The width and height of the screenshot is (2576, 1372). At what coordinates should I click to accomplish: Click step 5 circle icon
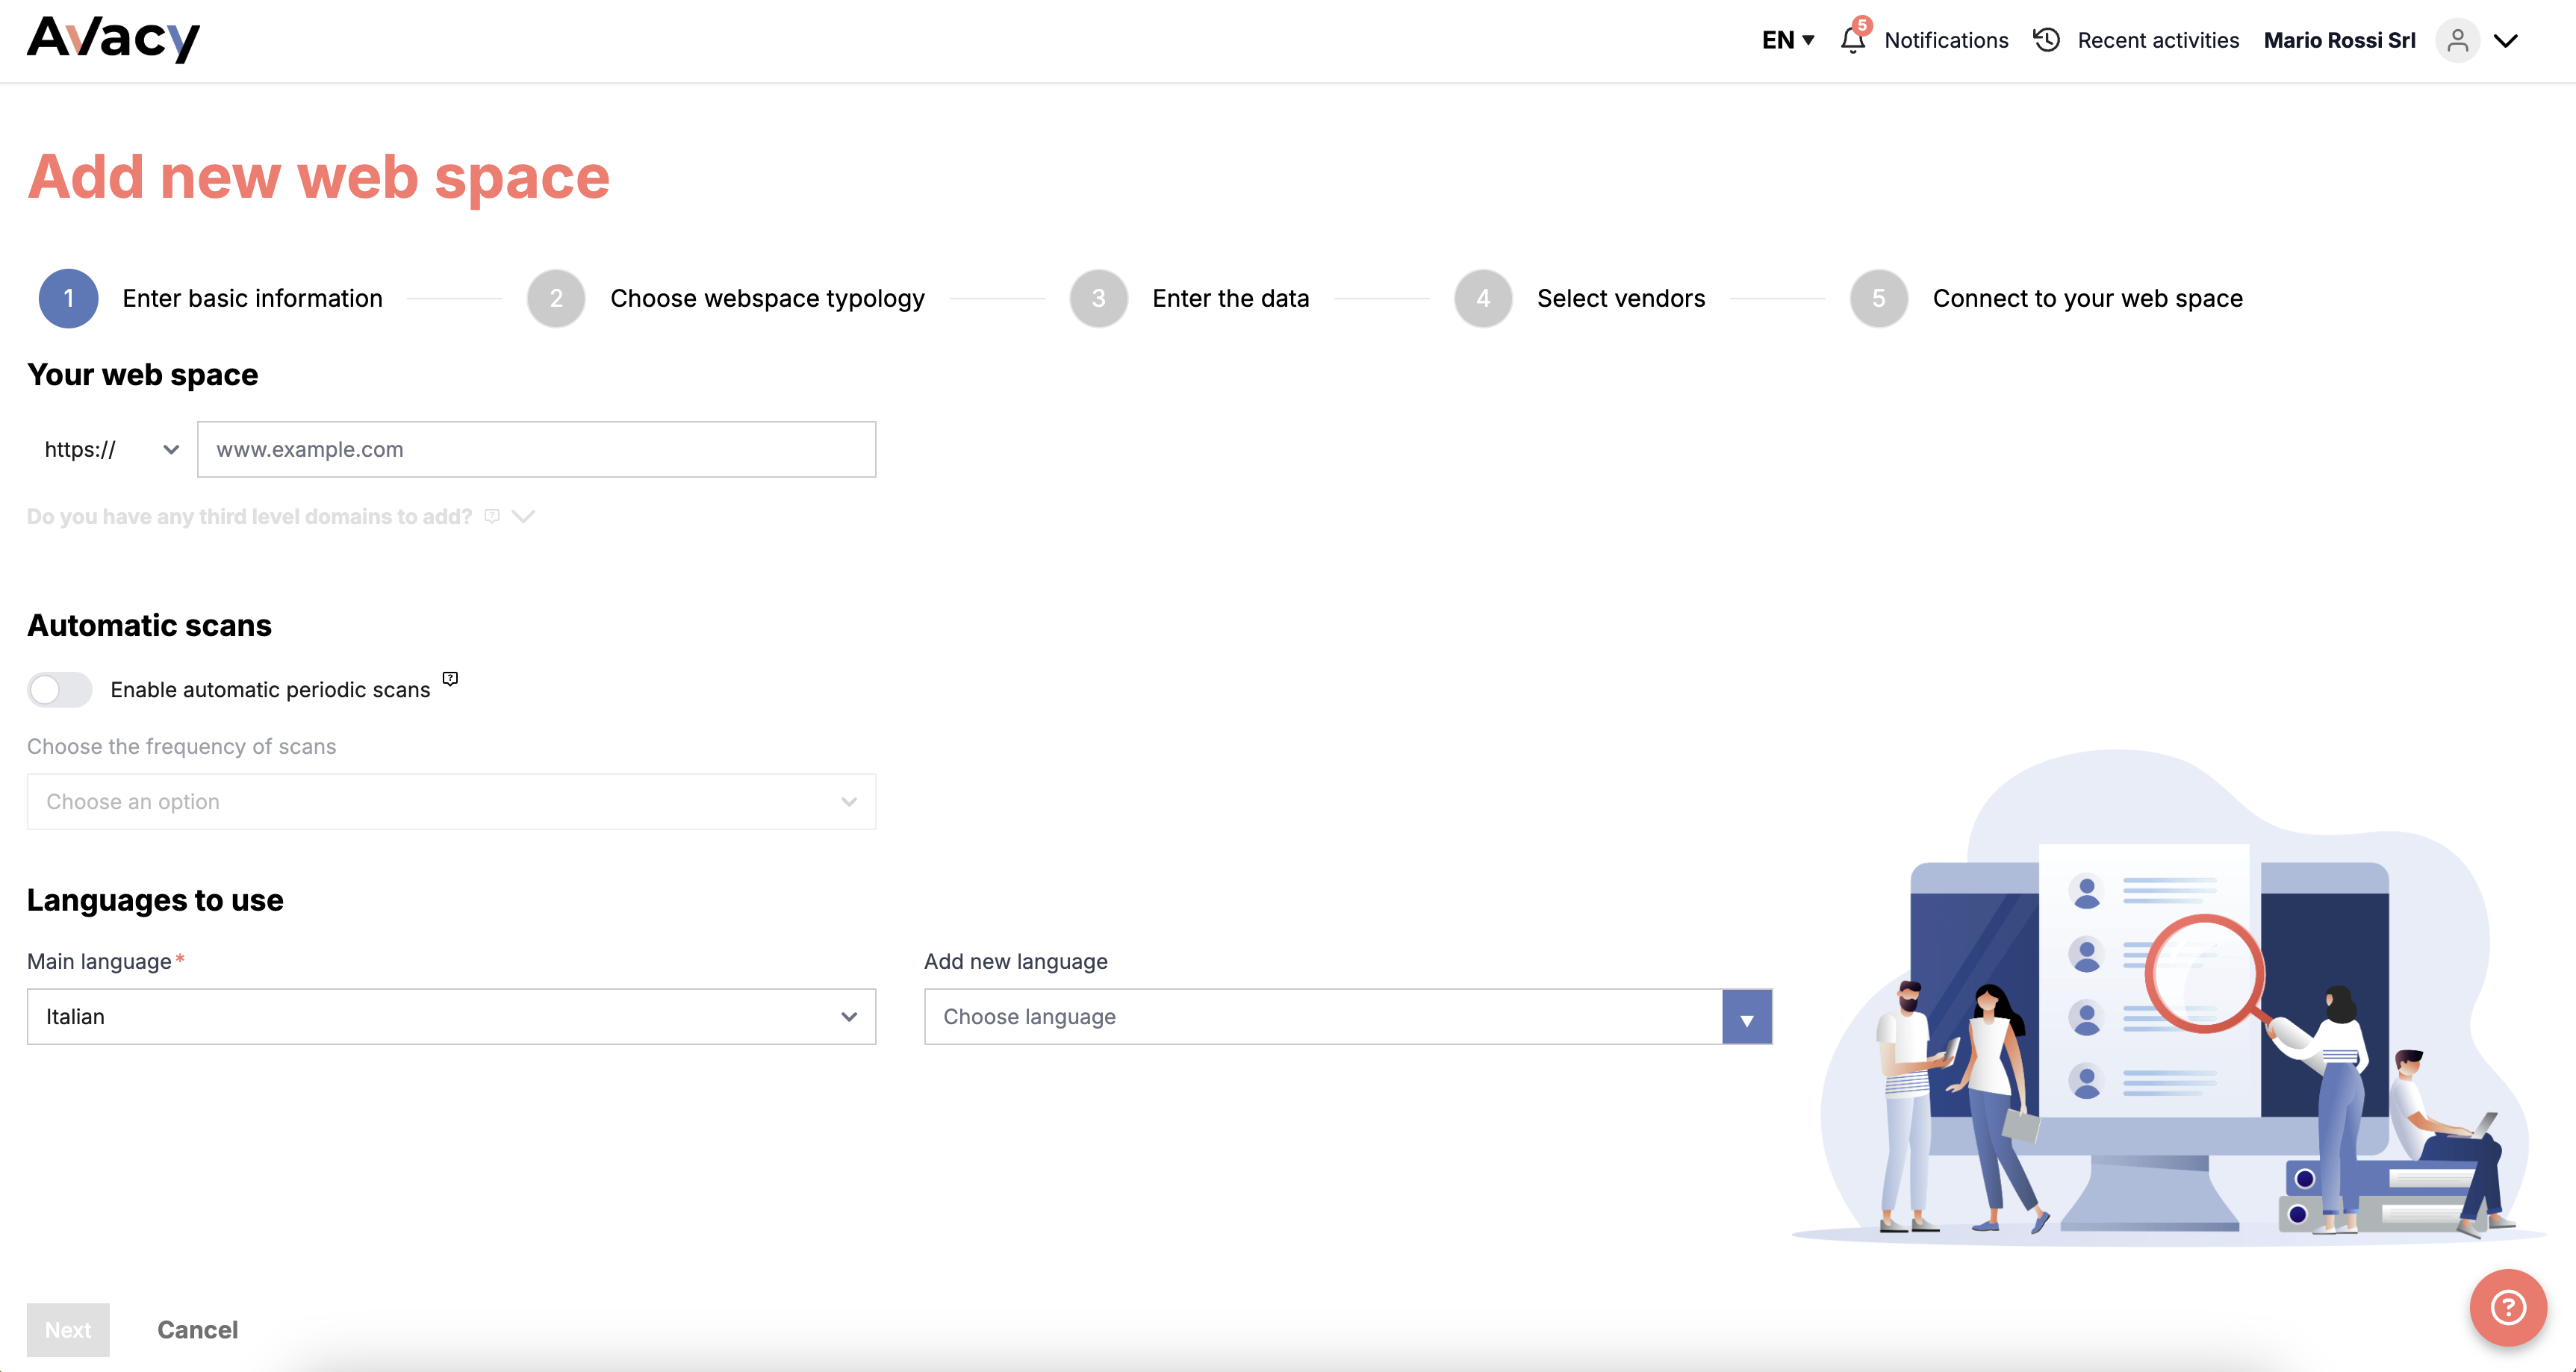tap(1879, 298)
